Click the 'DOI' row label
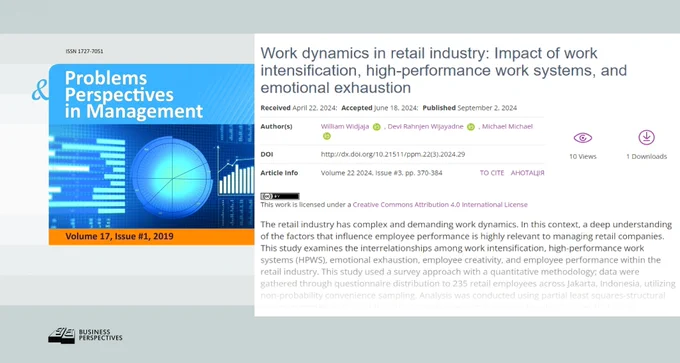 [267, 154]
